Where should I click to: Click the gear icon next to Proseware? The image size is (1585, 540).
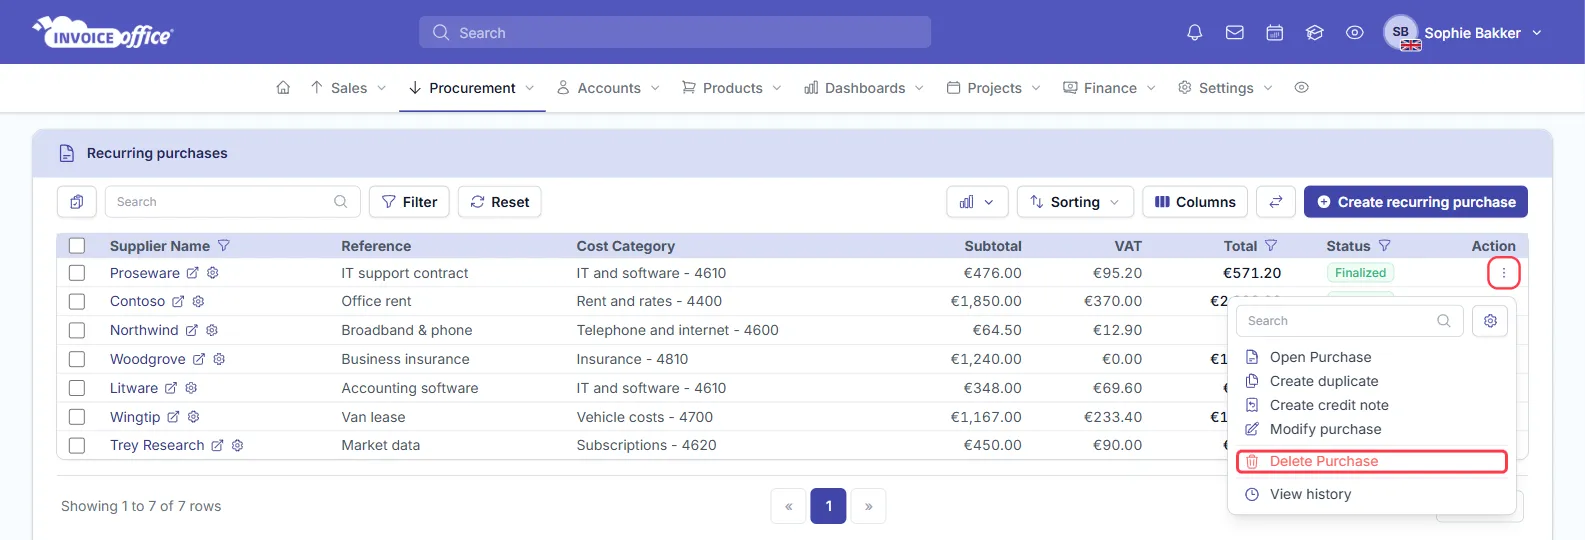coord(213,273)
